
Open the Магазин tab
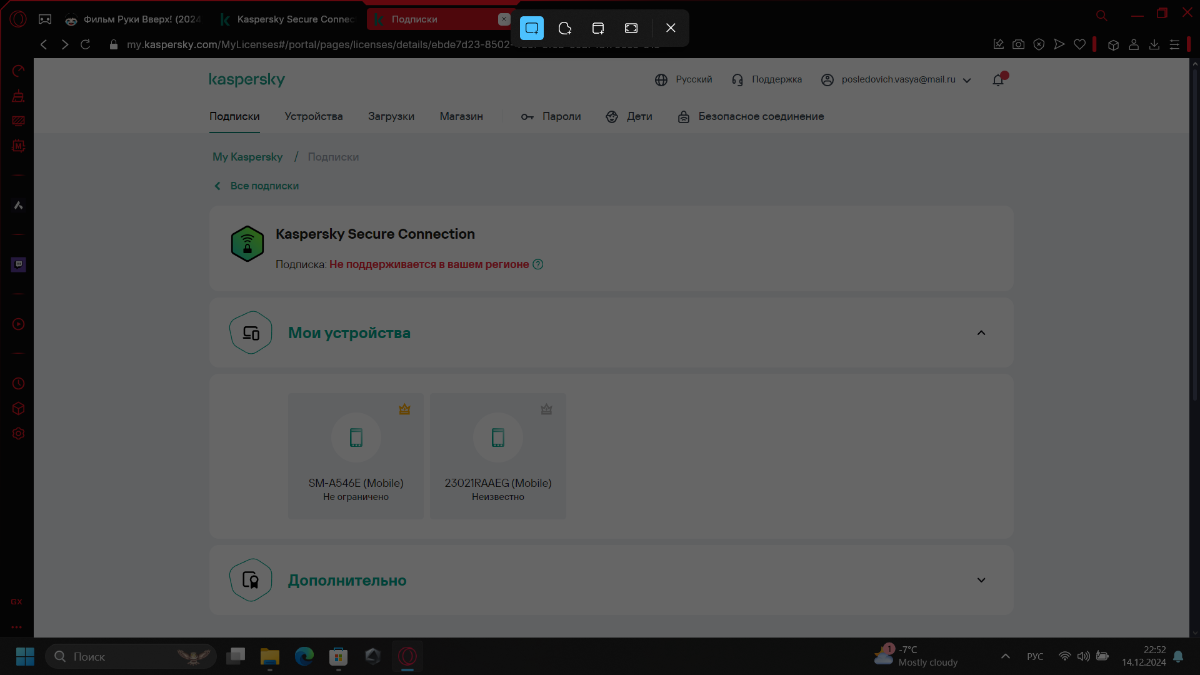(461, 117)
